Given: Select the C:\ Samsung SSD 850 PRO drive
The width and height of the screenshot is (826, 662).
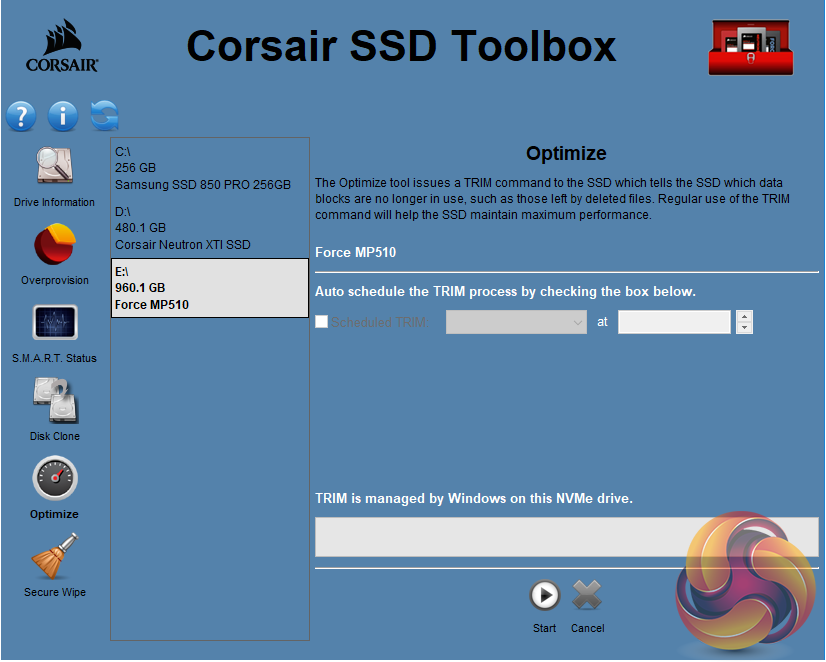Looking at the screenshot, I should [209, 168].
